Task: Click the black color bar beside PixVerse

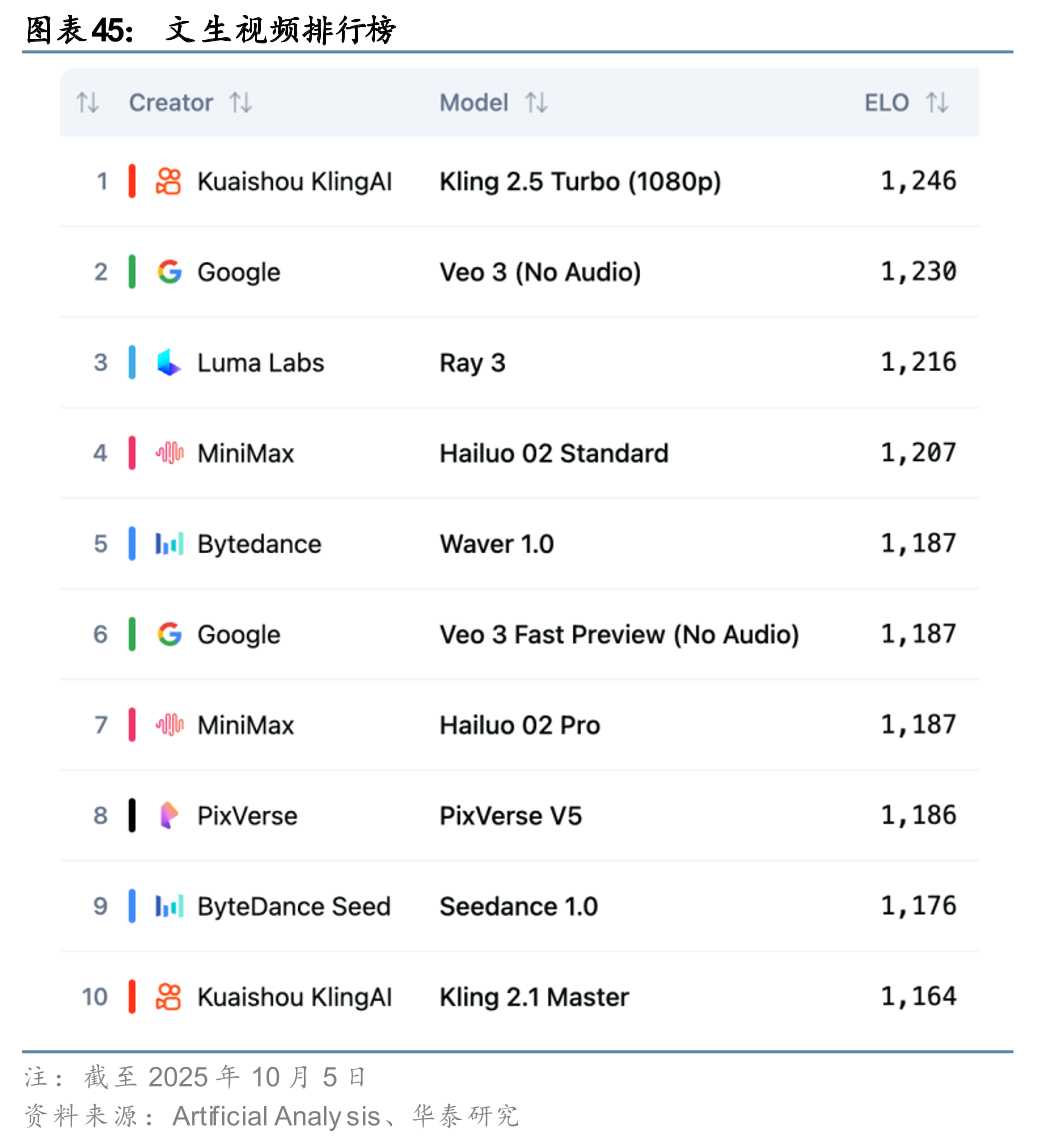Action: 132,815
